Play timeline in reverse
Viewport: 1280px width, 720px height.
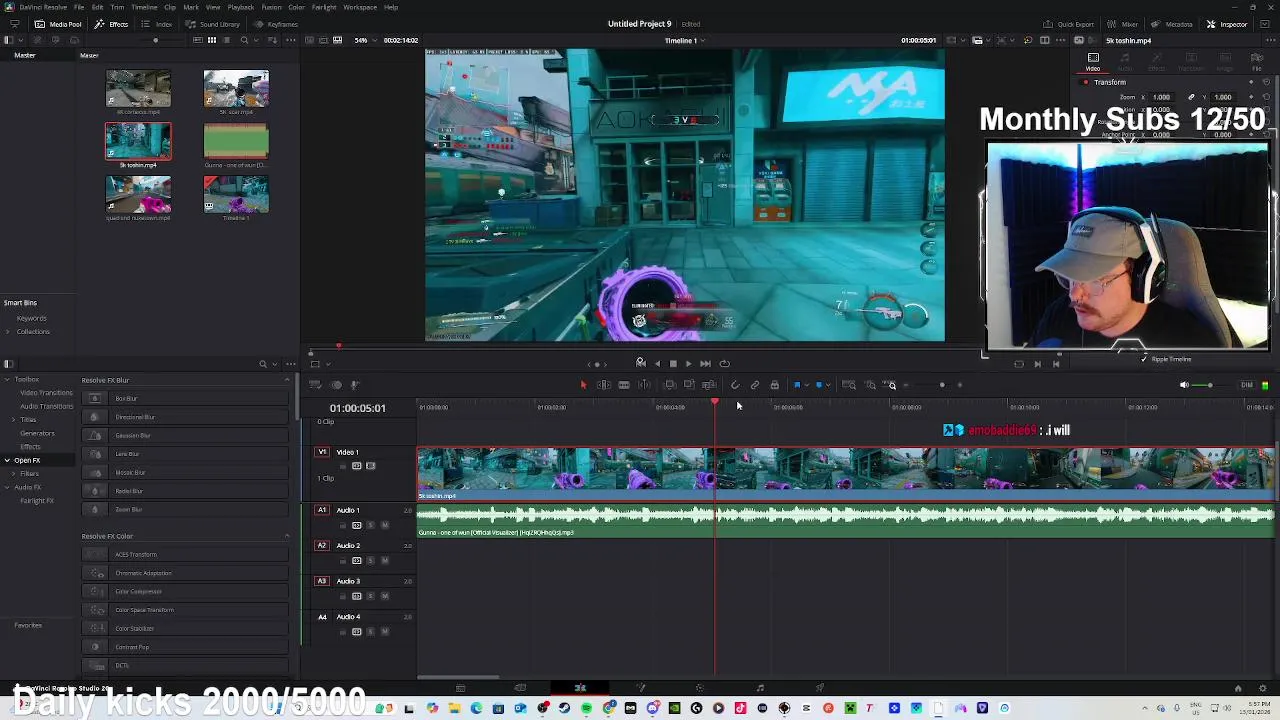click(657, 364)
